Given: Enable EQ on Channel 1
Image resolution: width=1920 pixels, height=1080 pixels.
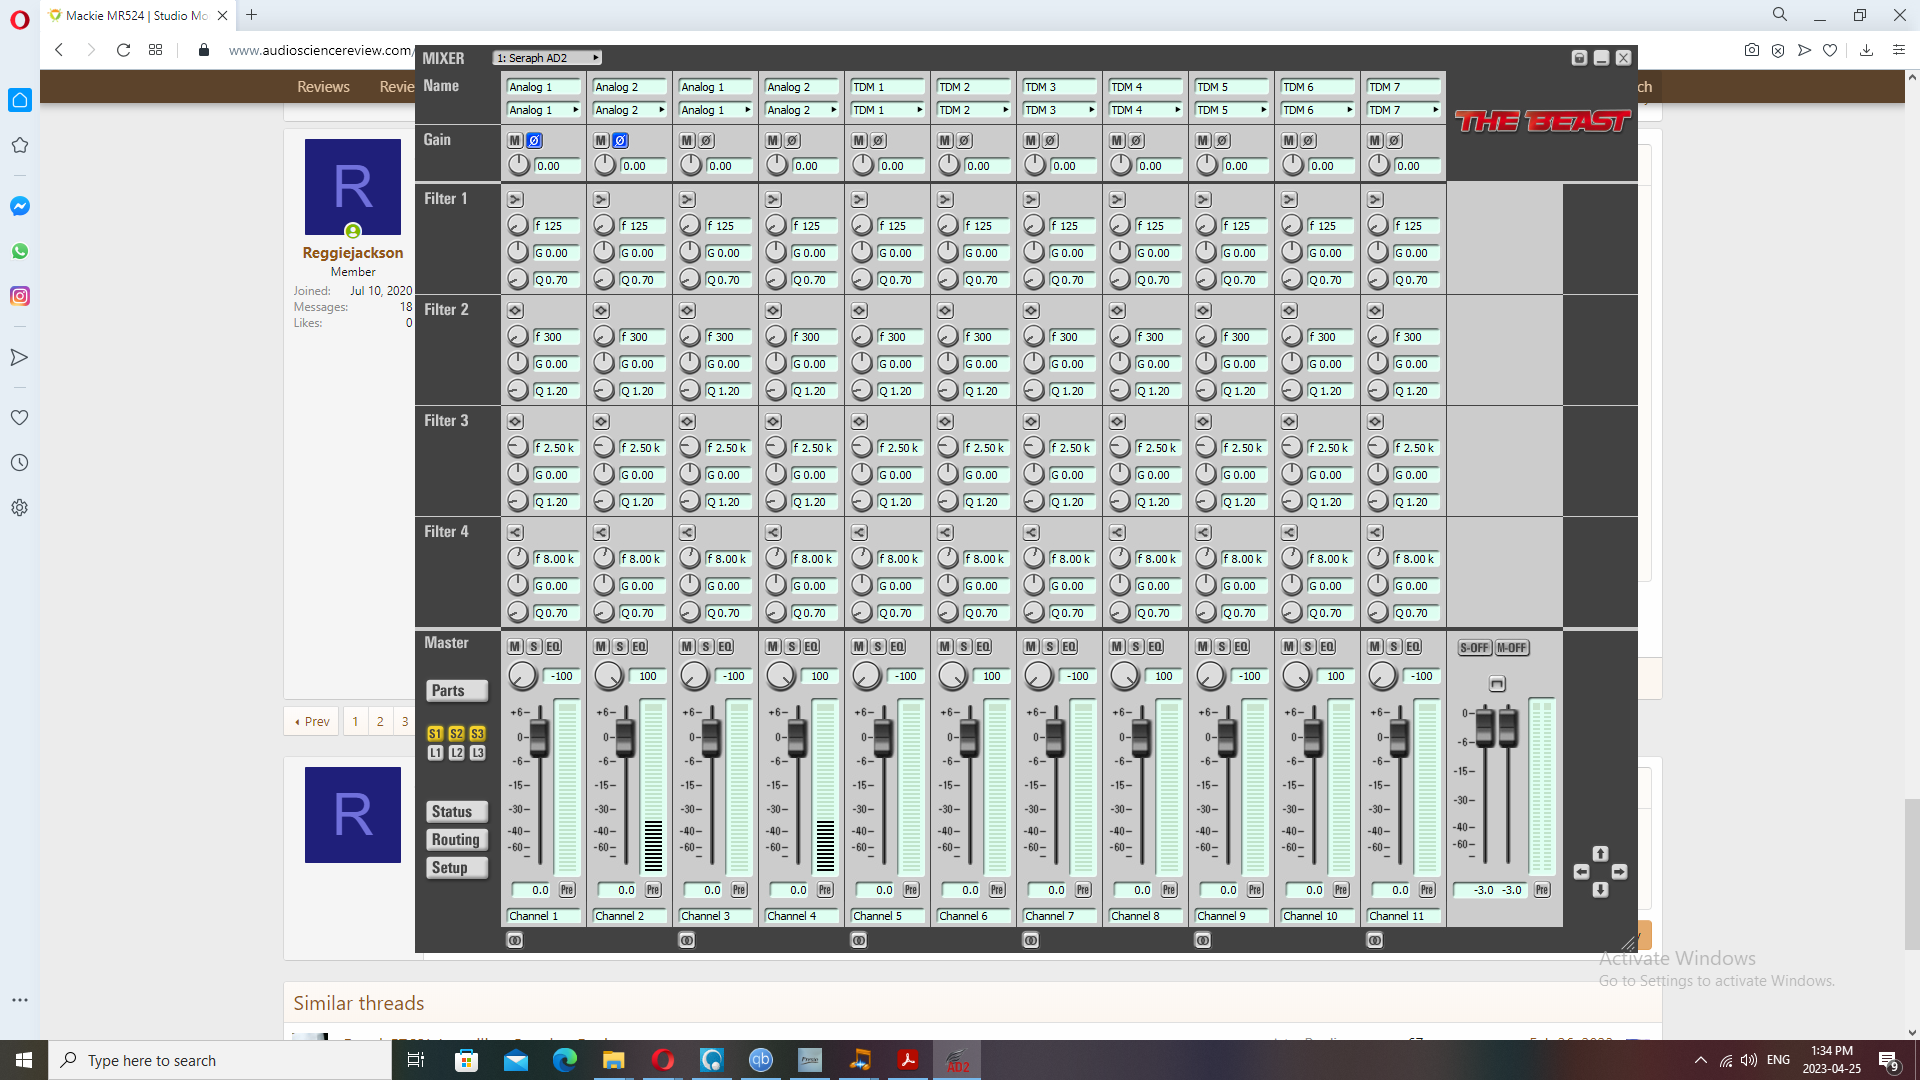Looking at the screenshot, I should click(x=553, y=647).
